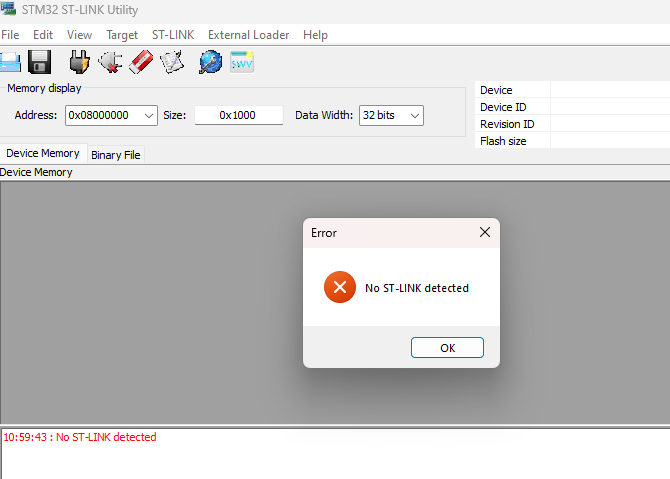Click the 'Flash size' info label
Screen dimensions: 670x479
tap(503, 141)
